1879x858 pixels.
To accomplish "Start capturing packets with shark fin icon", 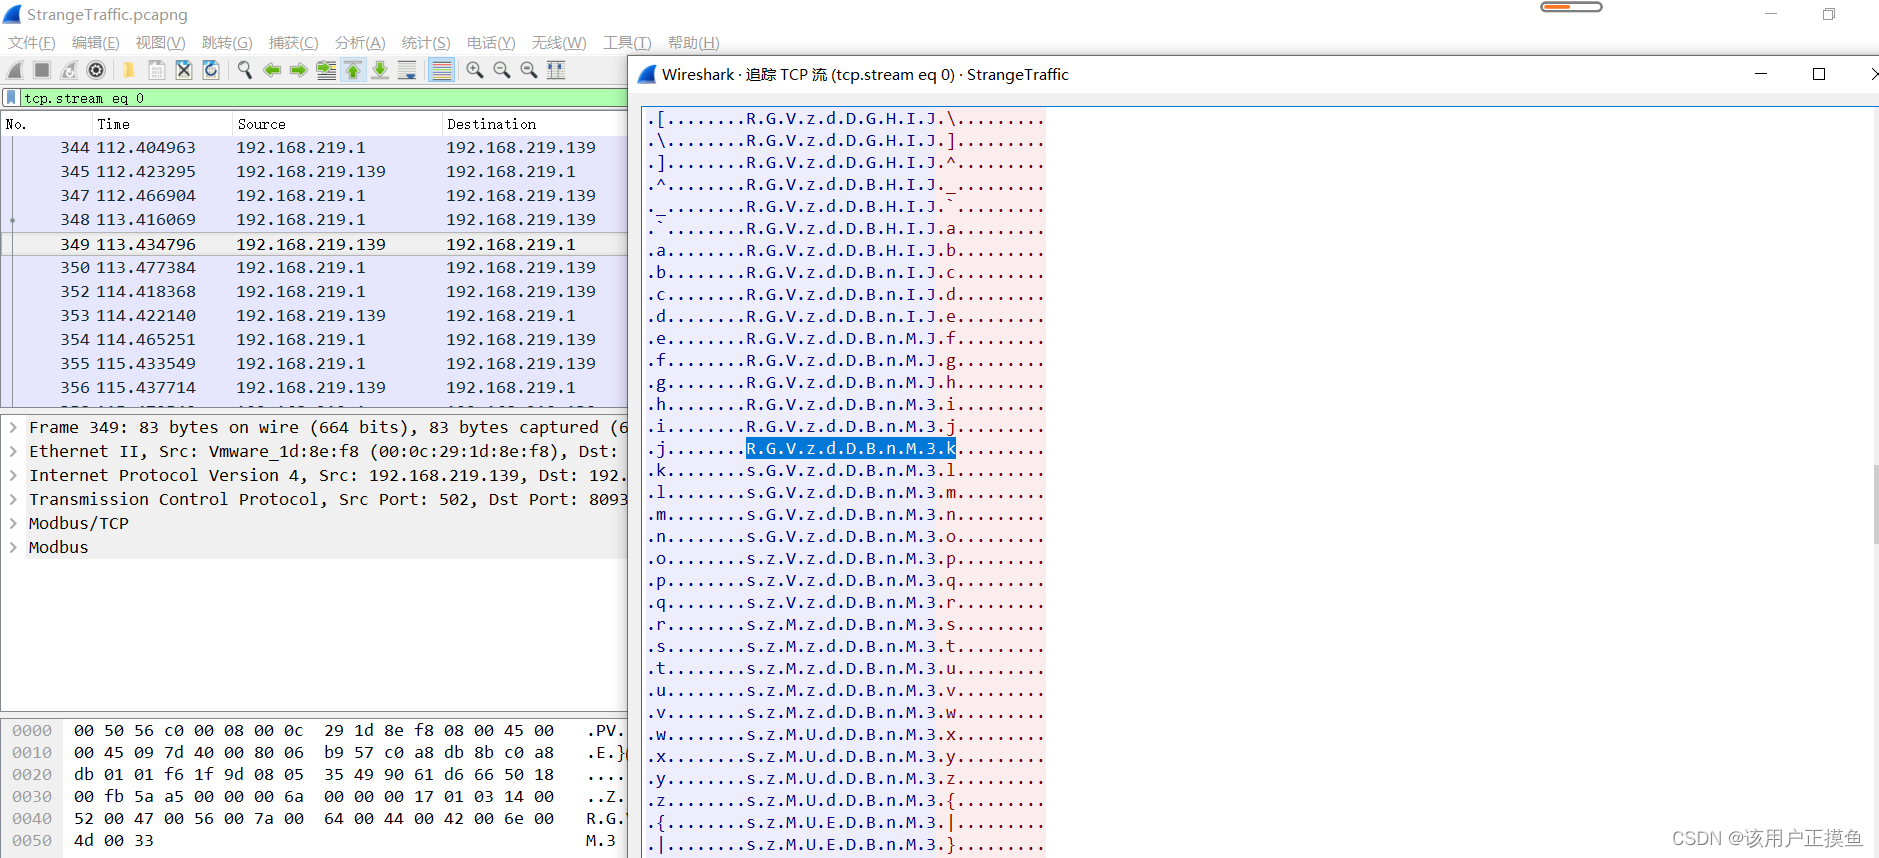I will click(x=15, y=70).
